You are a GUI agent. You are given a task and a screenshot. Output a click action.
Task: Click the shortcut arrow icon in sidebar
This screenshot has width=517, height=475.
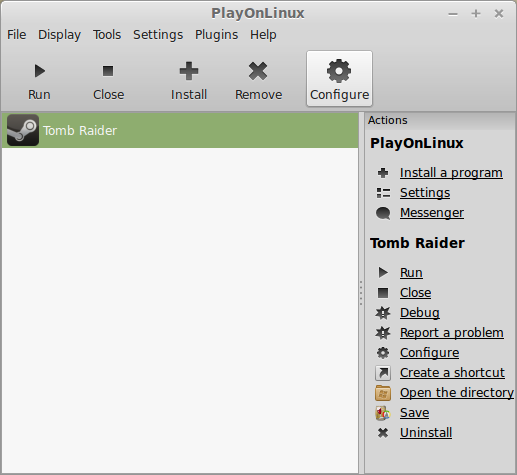(383, 373)
